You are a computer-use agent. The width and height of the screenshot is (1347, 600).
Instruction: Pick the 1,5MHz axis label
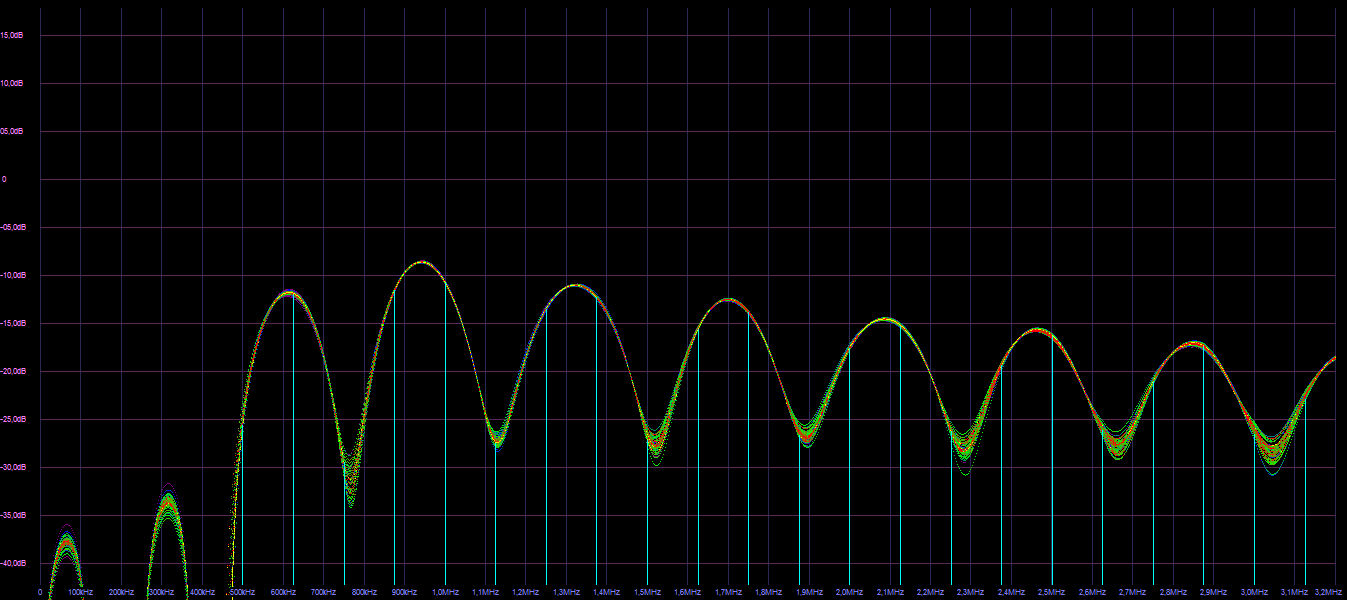pyautogui.click(x=647, y=593)
